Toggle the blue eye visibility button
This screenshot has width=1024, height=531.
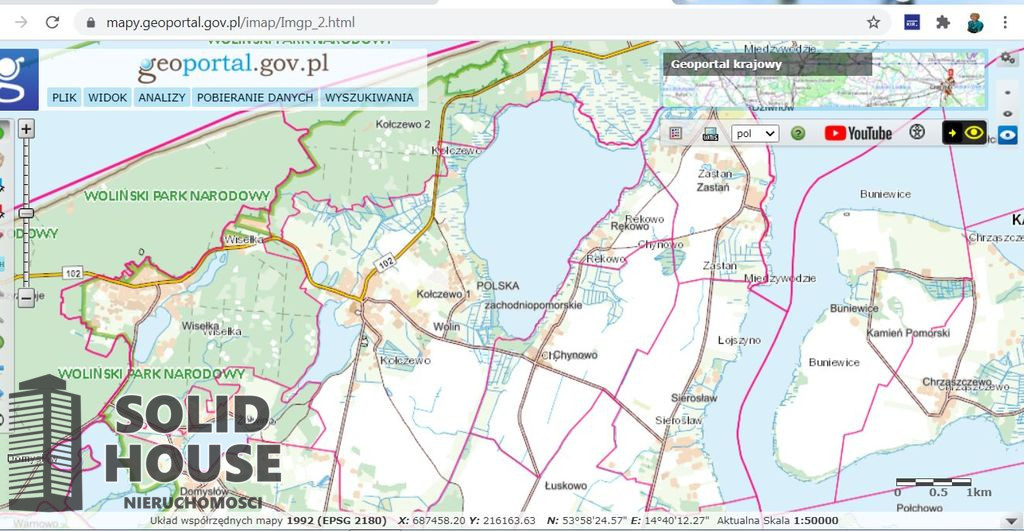tap(1007, 135)
